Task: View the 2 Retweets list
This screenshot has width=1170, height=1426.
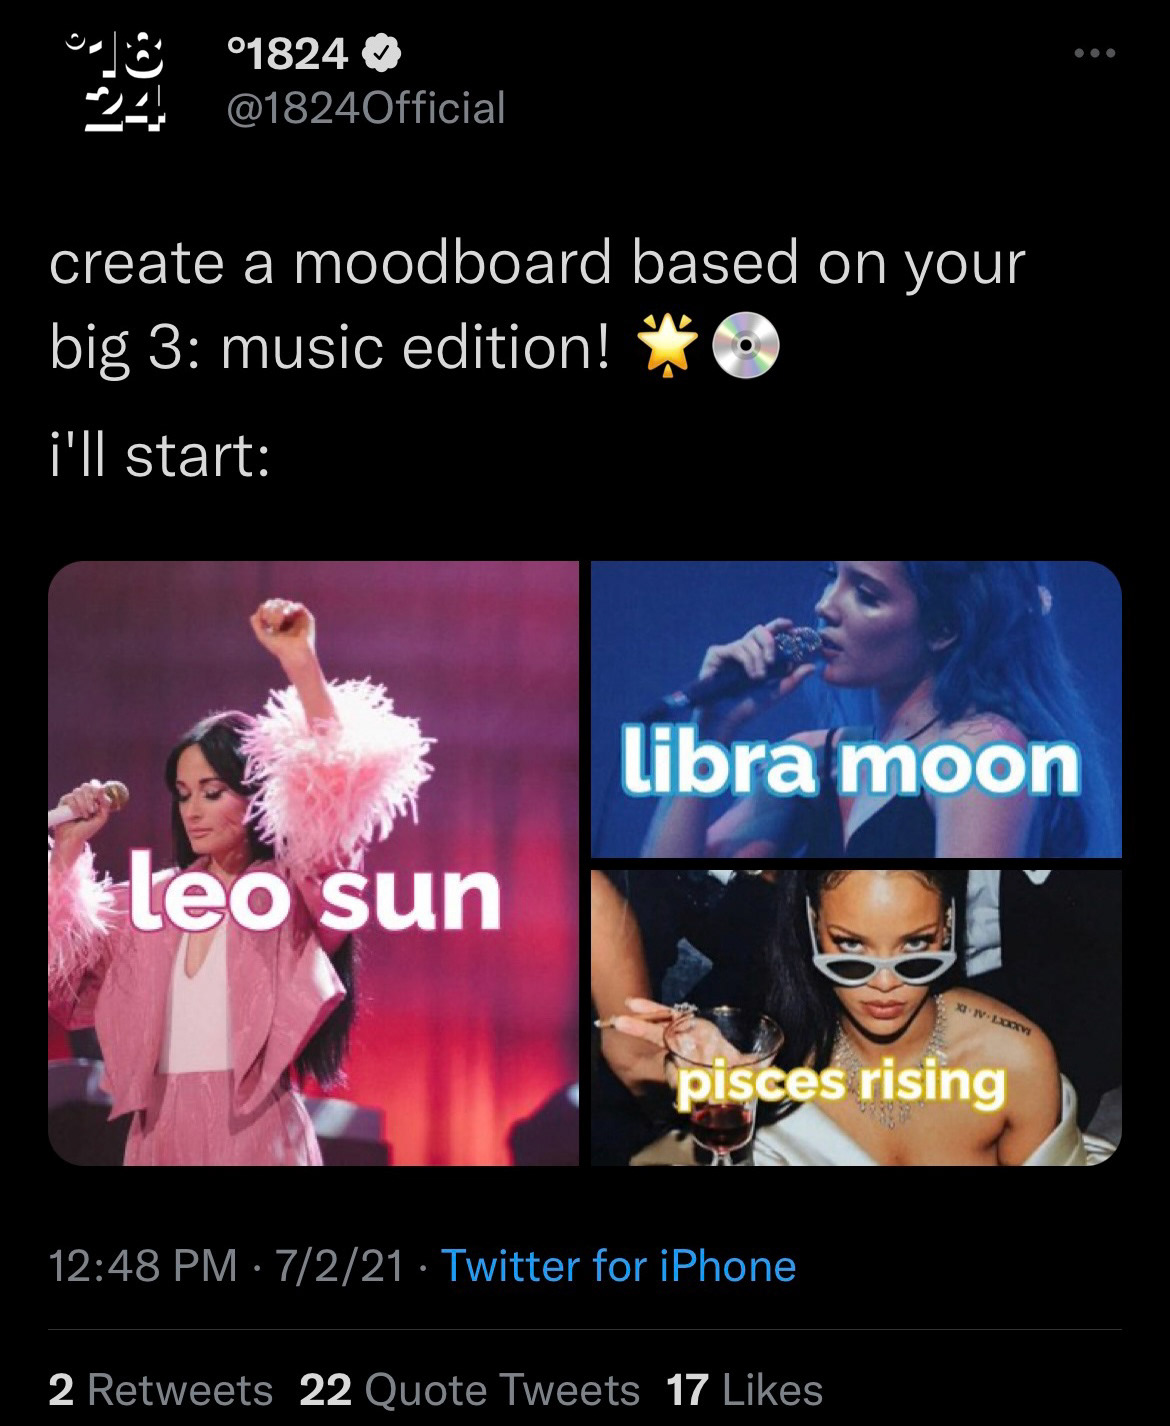Action: 160,1390
